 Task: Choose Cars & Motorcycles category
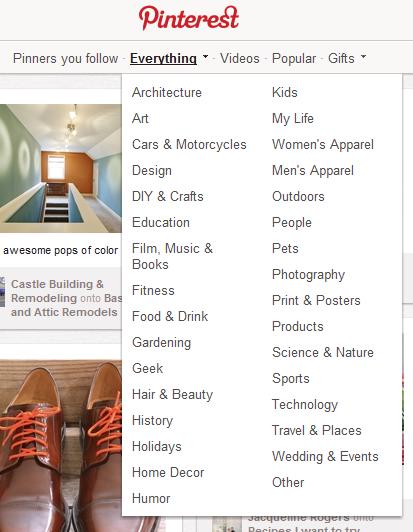coord(189,145)
